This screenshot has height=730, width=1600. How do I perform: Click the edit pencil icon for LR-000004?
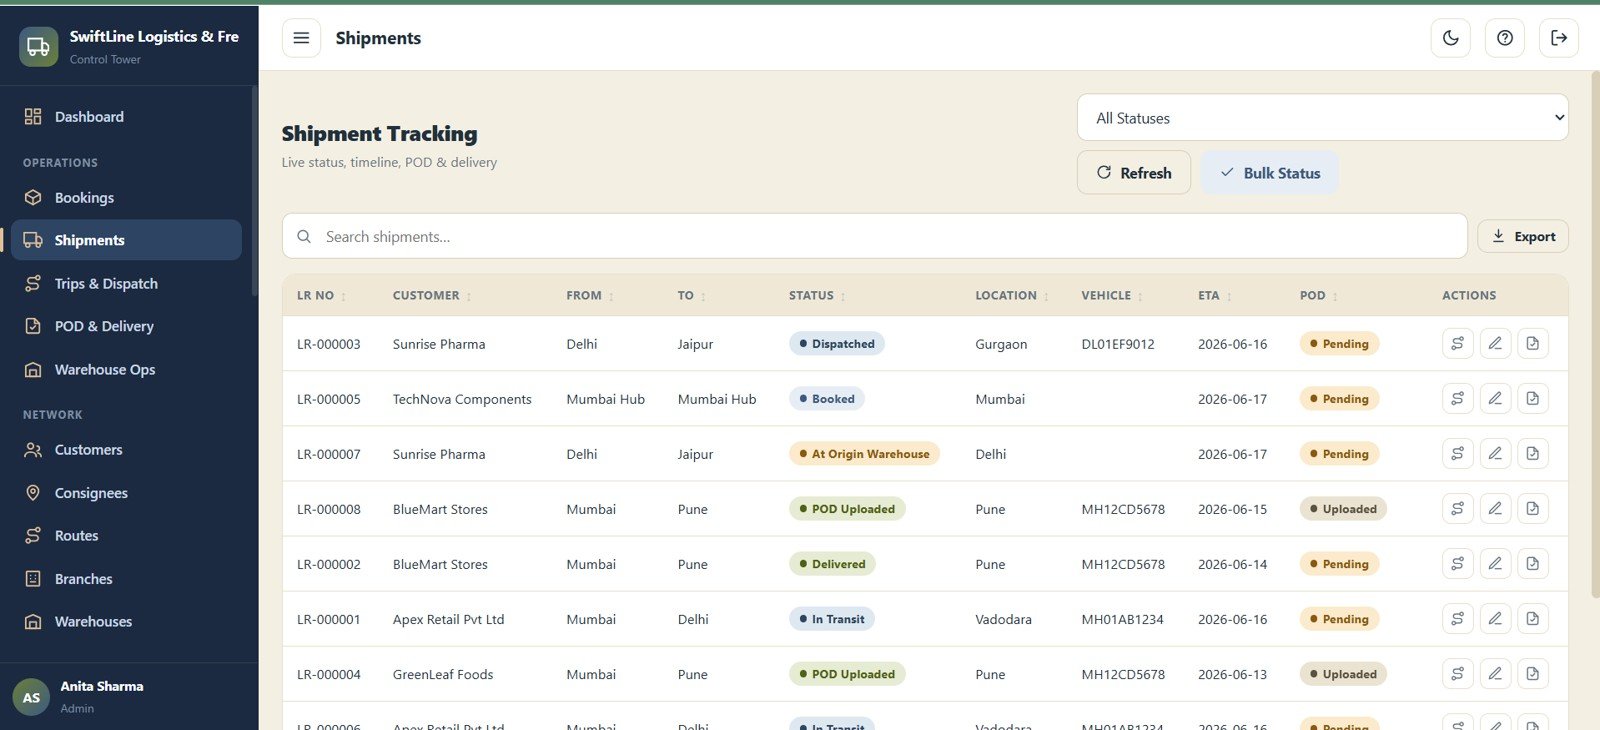pos(1495,674)
